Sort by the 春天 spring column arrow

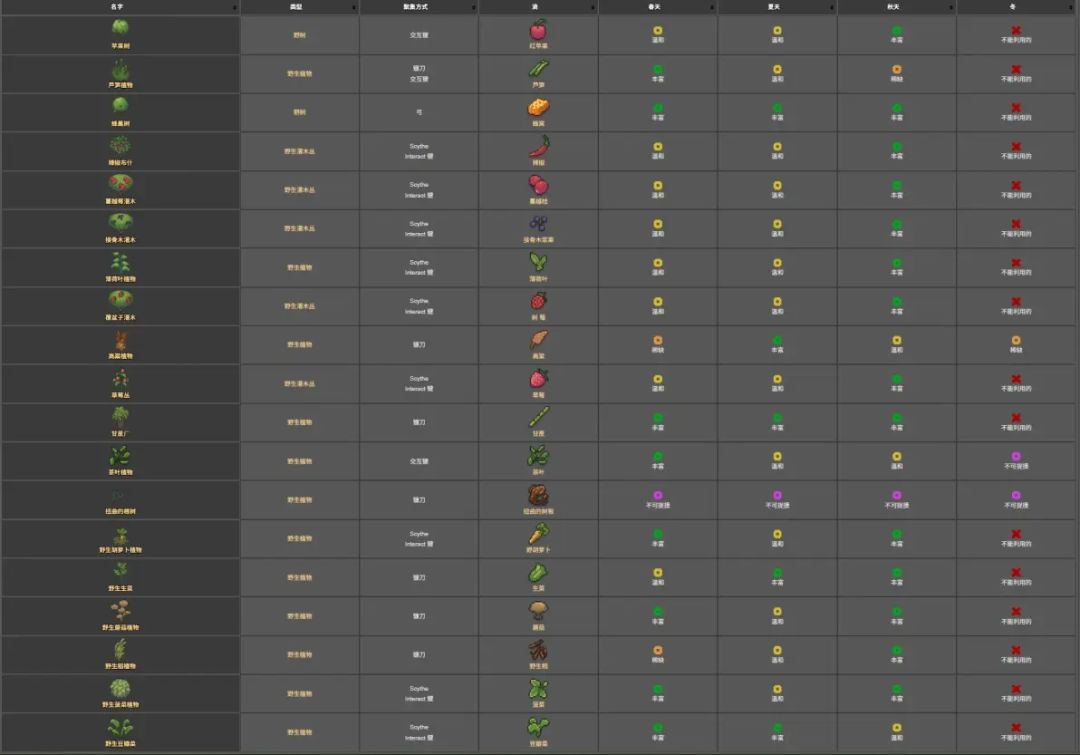712,8
